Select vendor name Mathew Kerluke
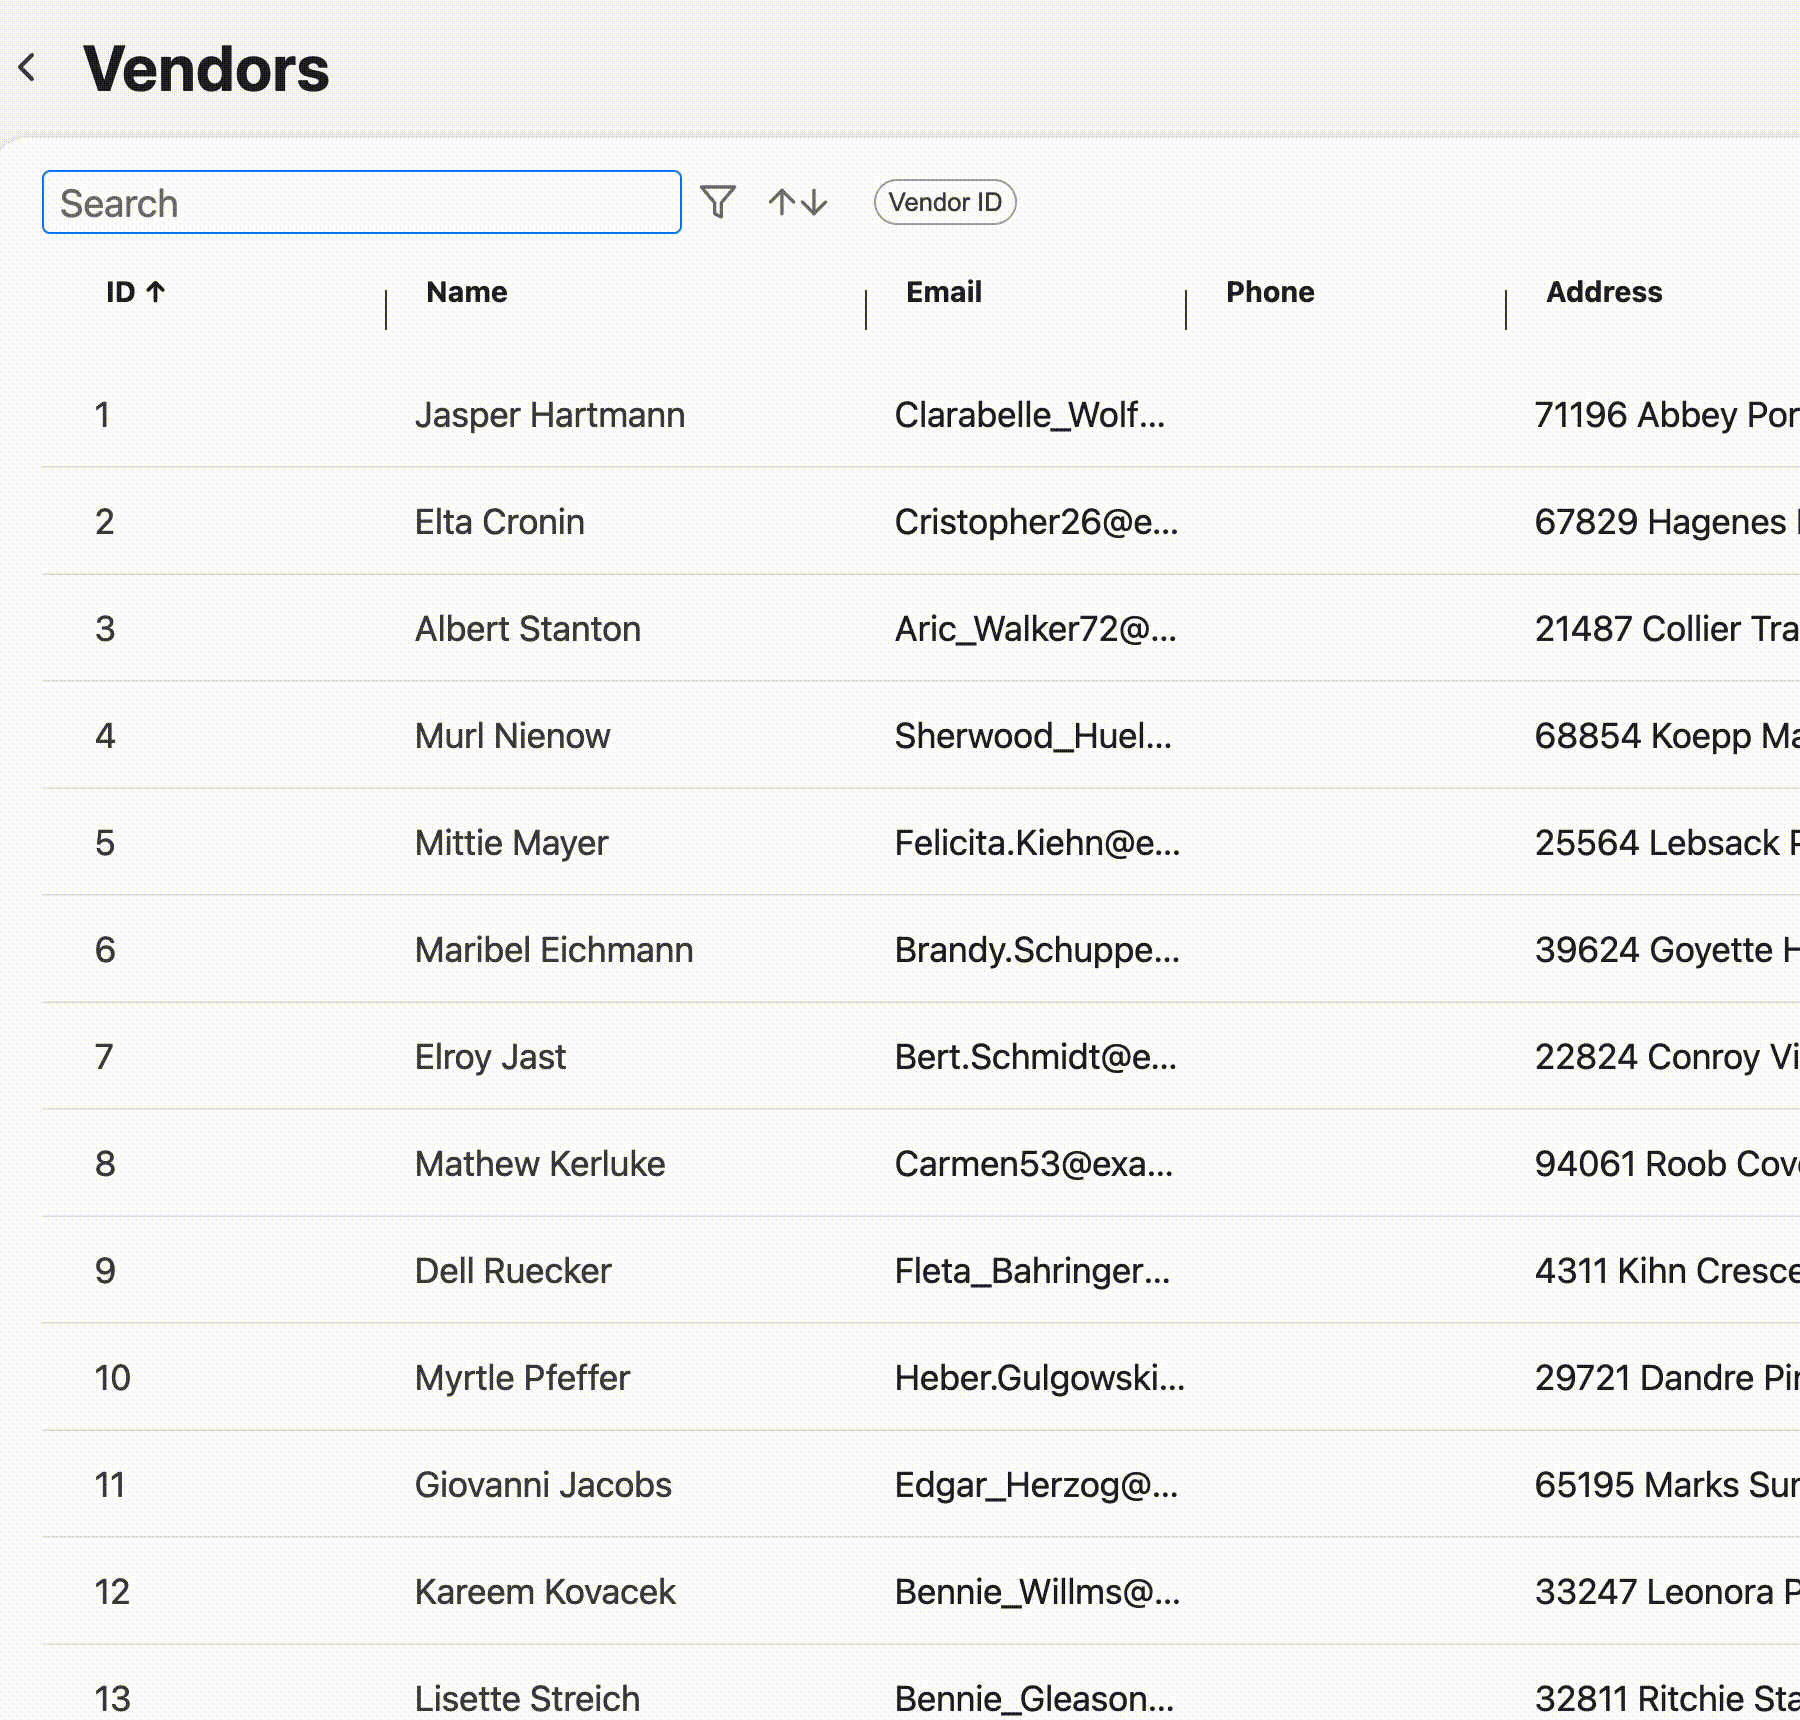This screenshot has height=1720, width=1800. click(540, 1164)
